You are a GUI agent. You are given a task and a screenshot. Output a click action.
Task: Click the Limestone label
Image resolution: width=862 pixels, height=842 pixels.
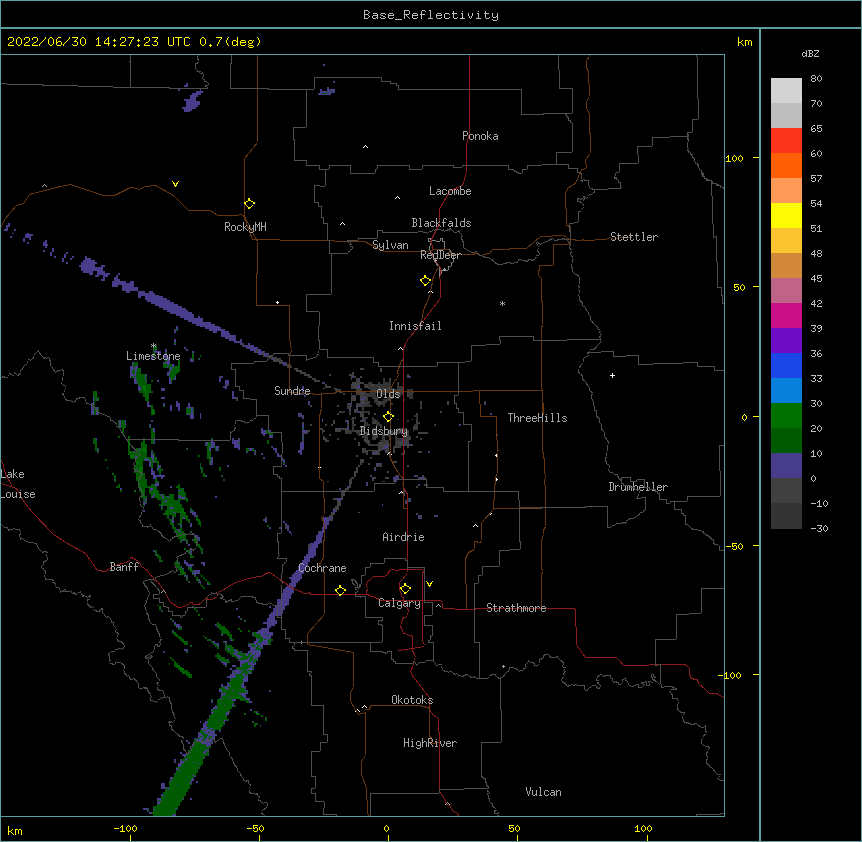(153, 356)
